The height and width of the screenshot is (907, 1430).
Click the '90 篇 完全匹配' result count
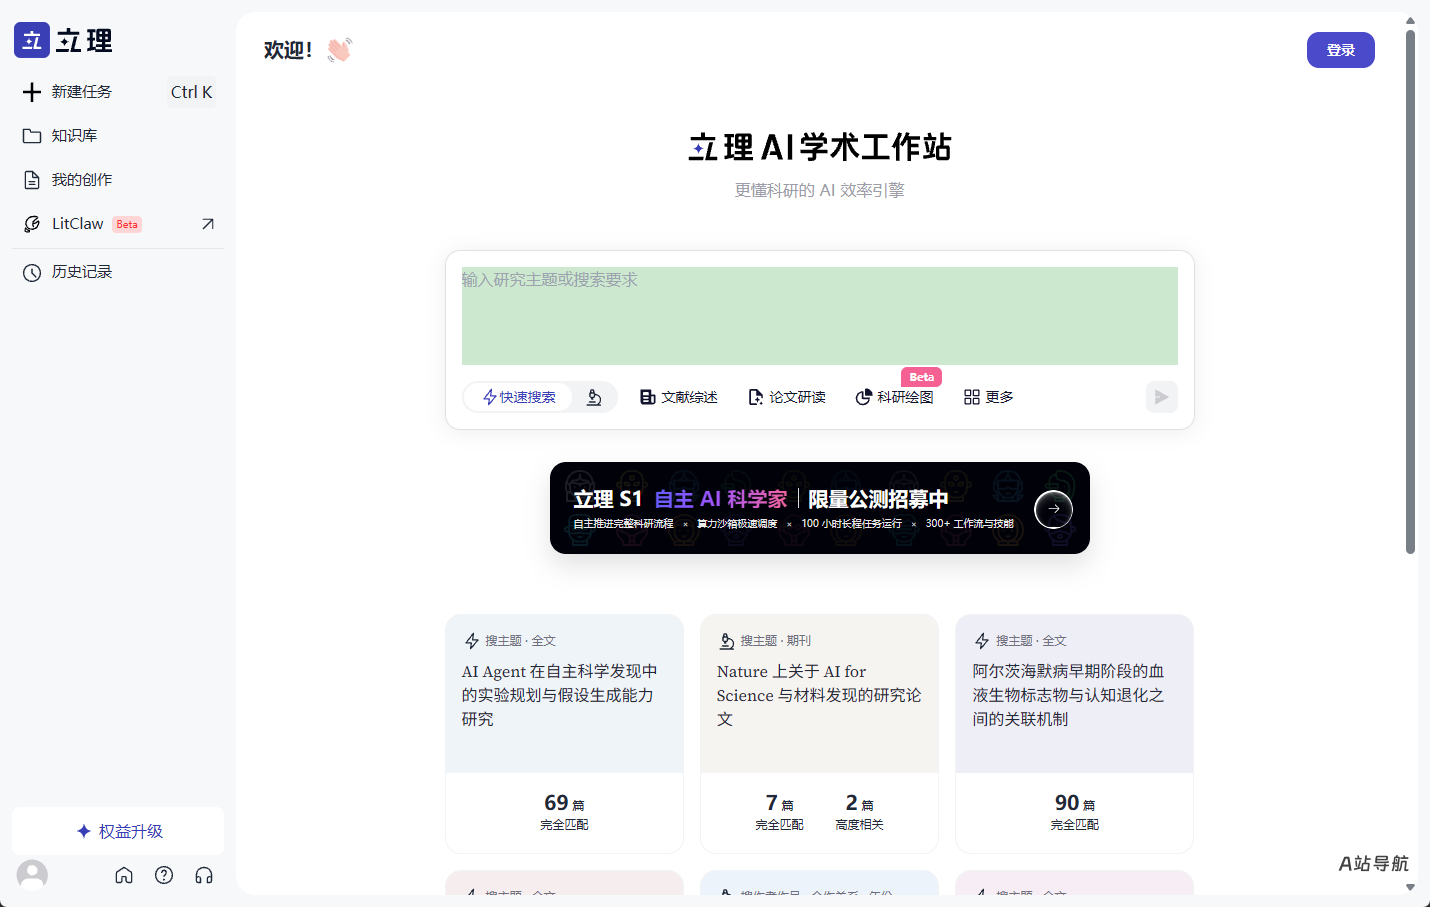pos(1075,812)
